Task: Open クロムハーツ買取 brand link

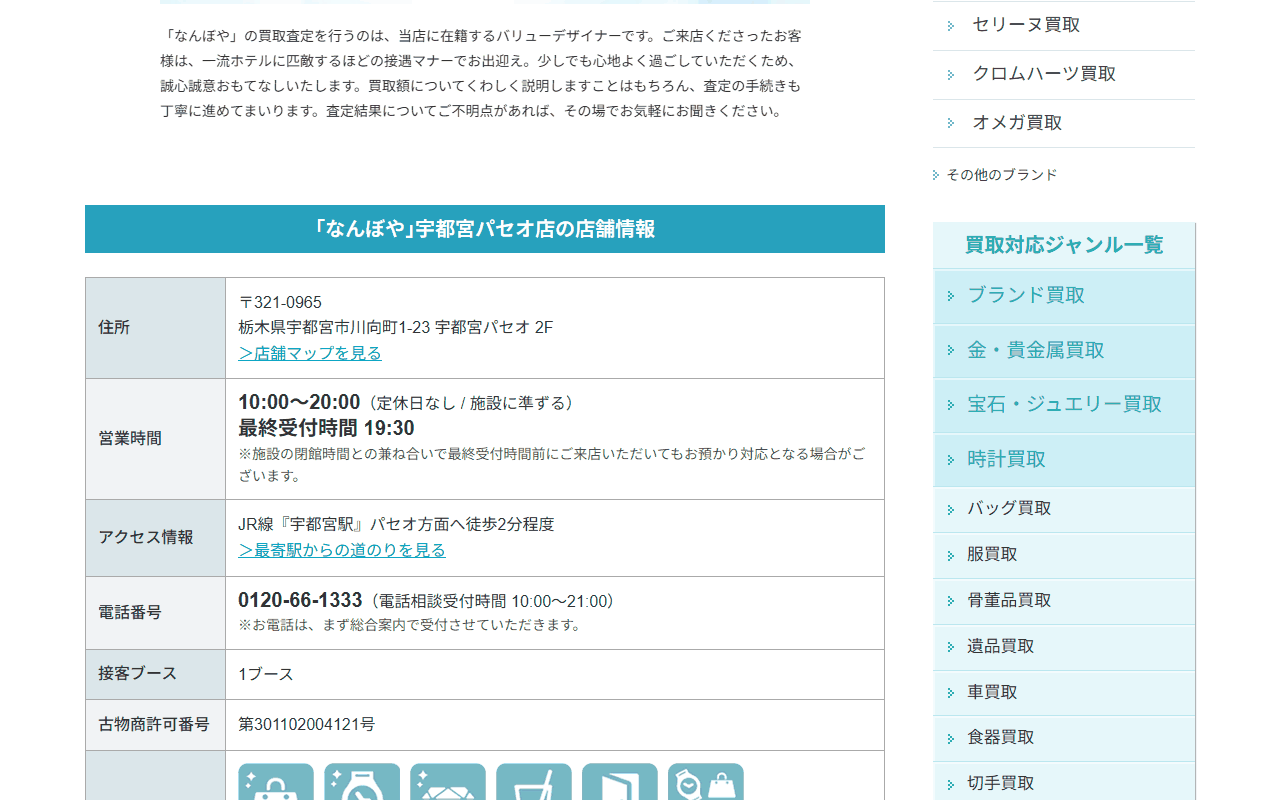Action: [1064, 74]
